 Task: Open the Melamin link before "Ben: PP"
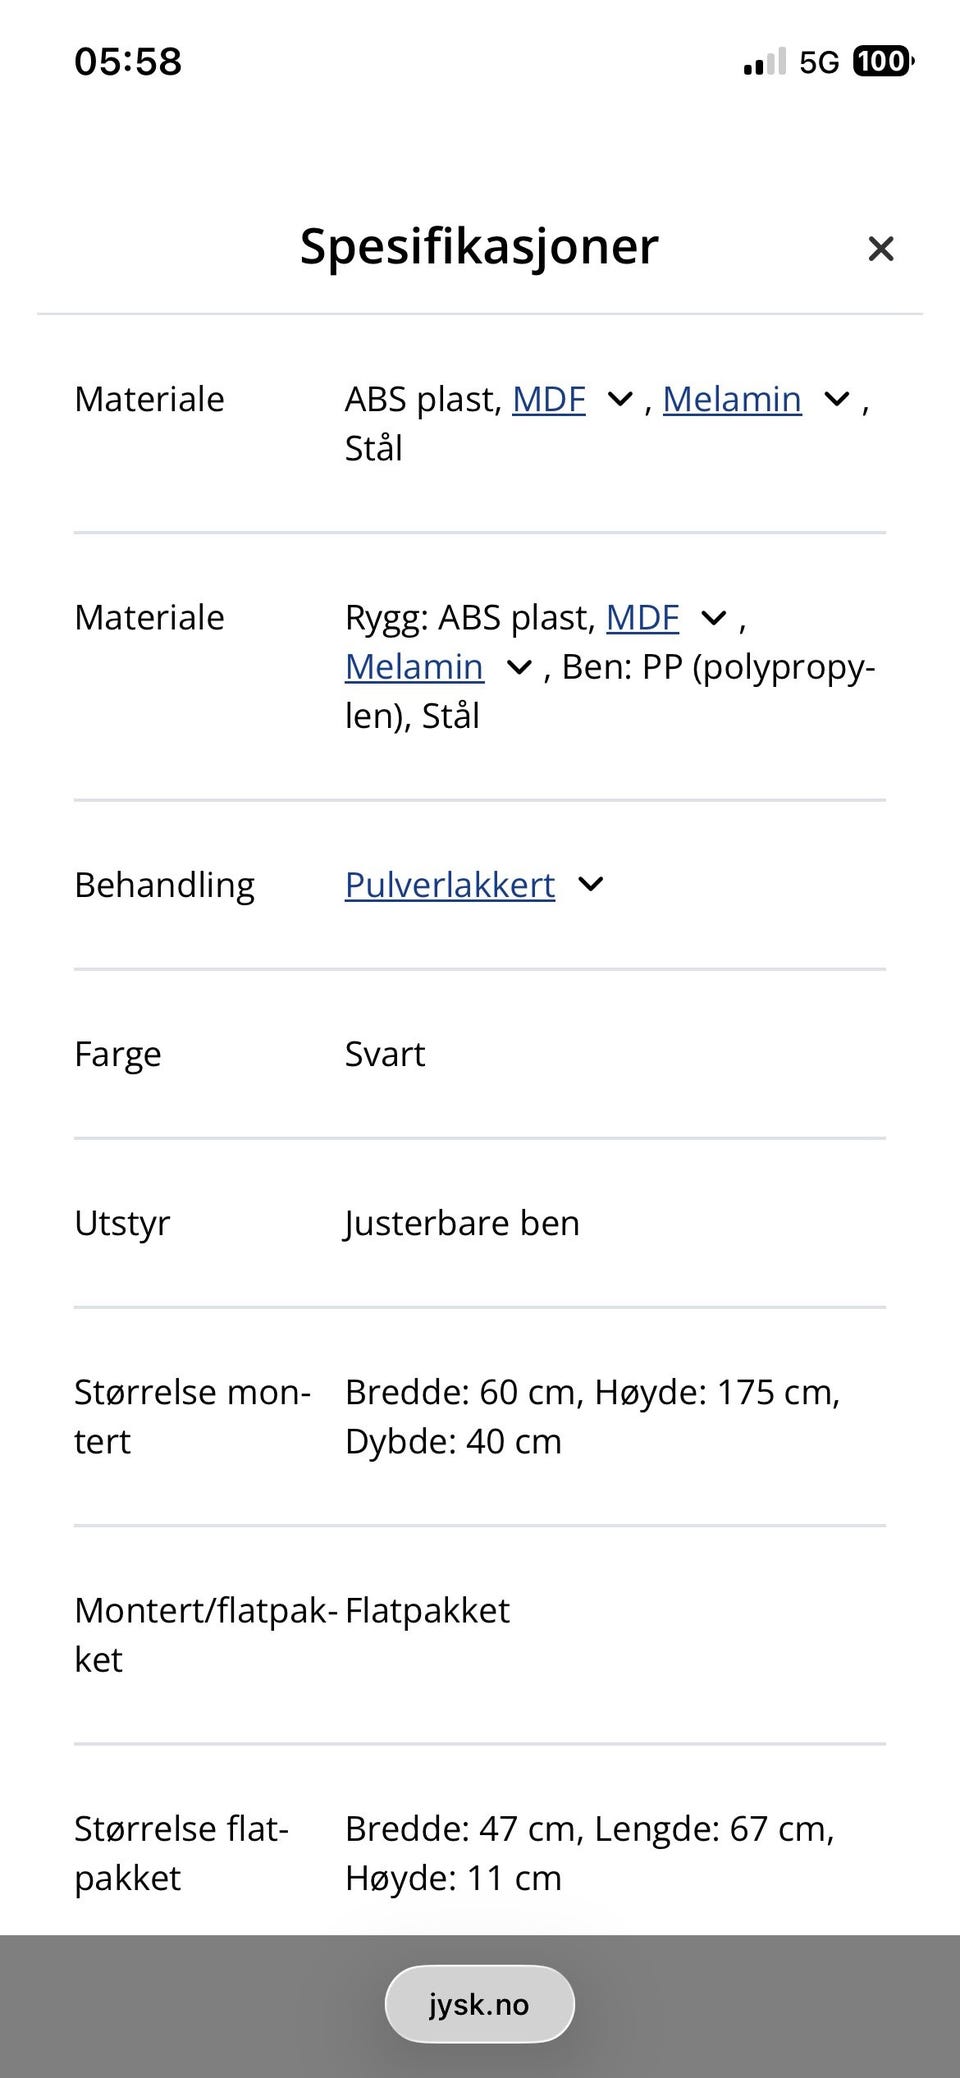click(x=414, y=667)
